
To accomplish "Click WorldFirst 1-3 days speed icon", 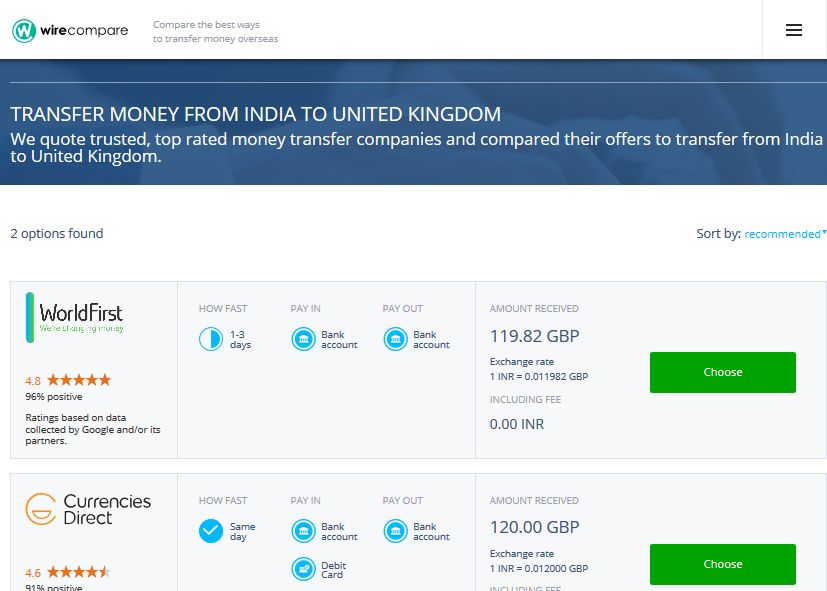I will (x=210, y=339).
